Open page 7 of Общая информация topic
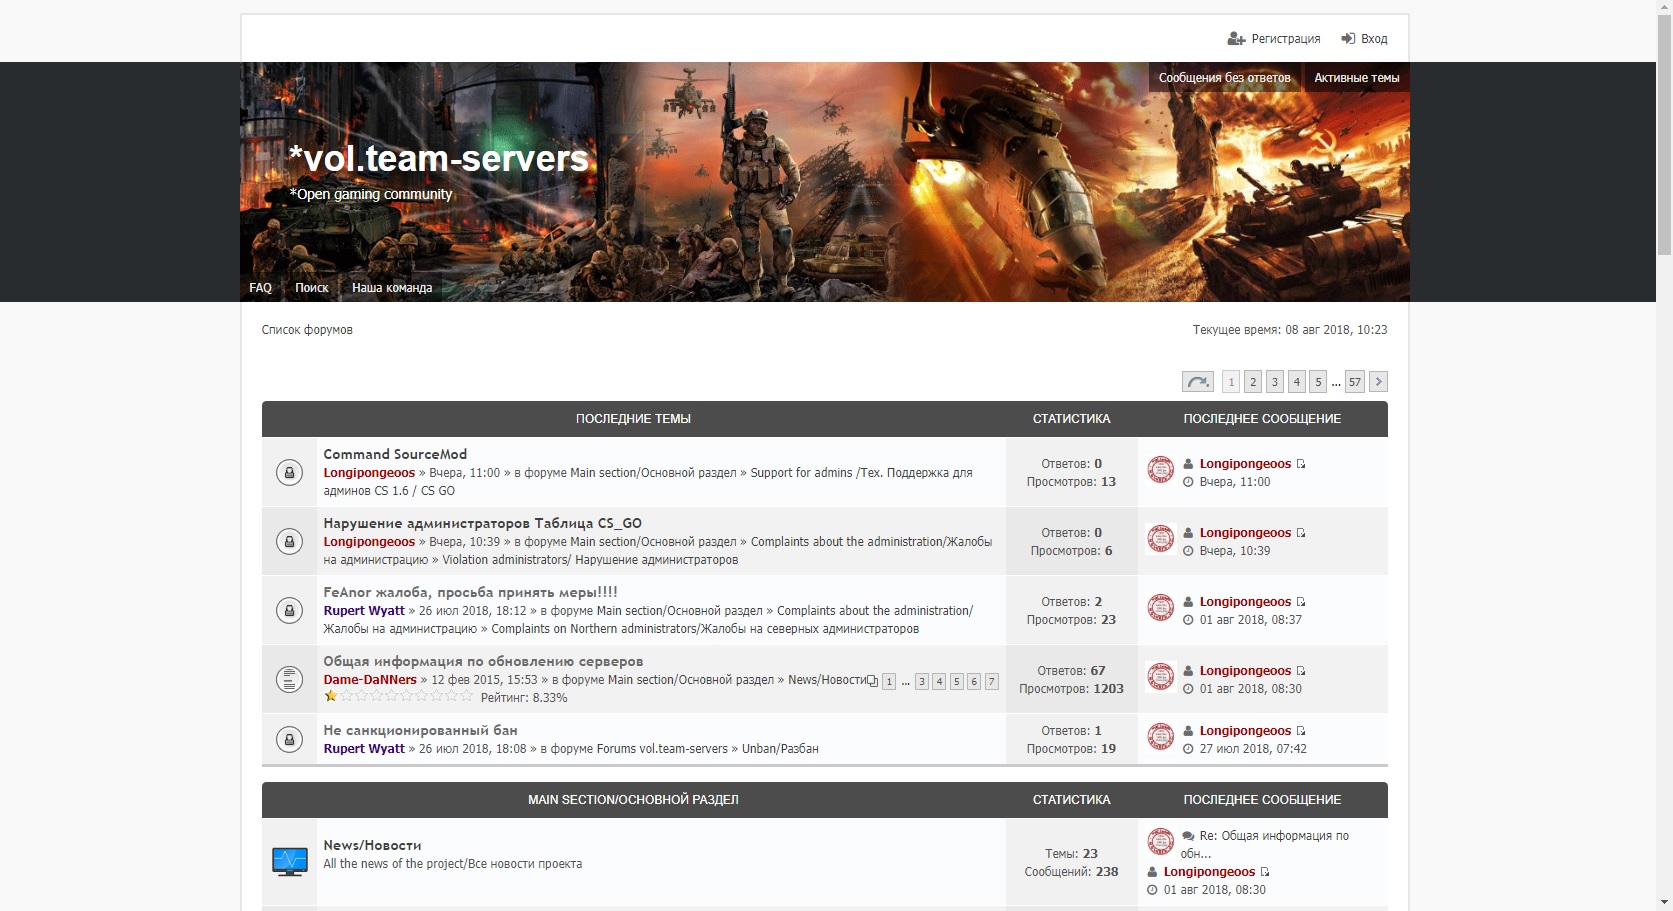 [991, 681]
